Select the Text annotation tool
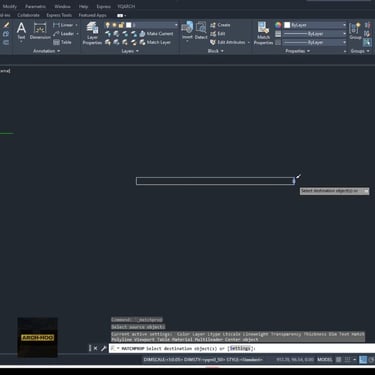Image resolution: width=375 pixels, height=375 pixels. pyautogui.click(x=21, y=31)
